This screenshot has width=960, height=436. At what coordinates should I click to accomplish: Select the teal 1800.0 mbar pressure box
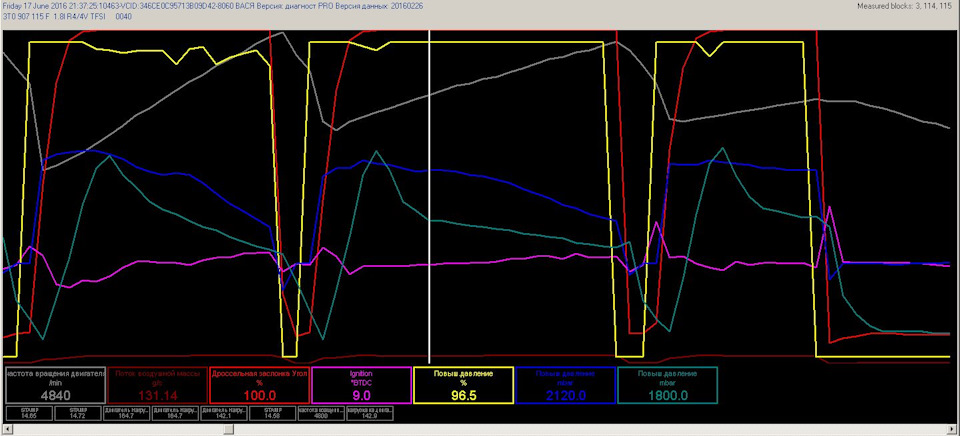point(667,384)
